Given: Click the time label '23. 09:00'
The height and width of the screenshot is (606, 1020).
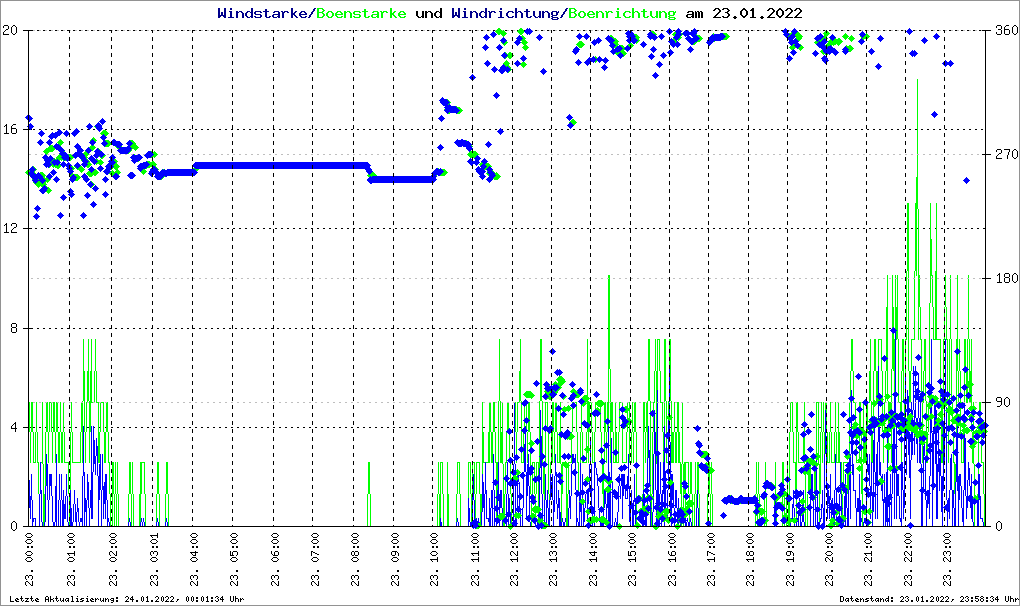Looking at the screenshot, I should tap(395, 559).
